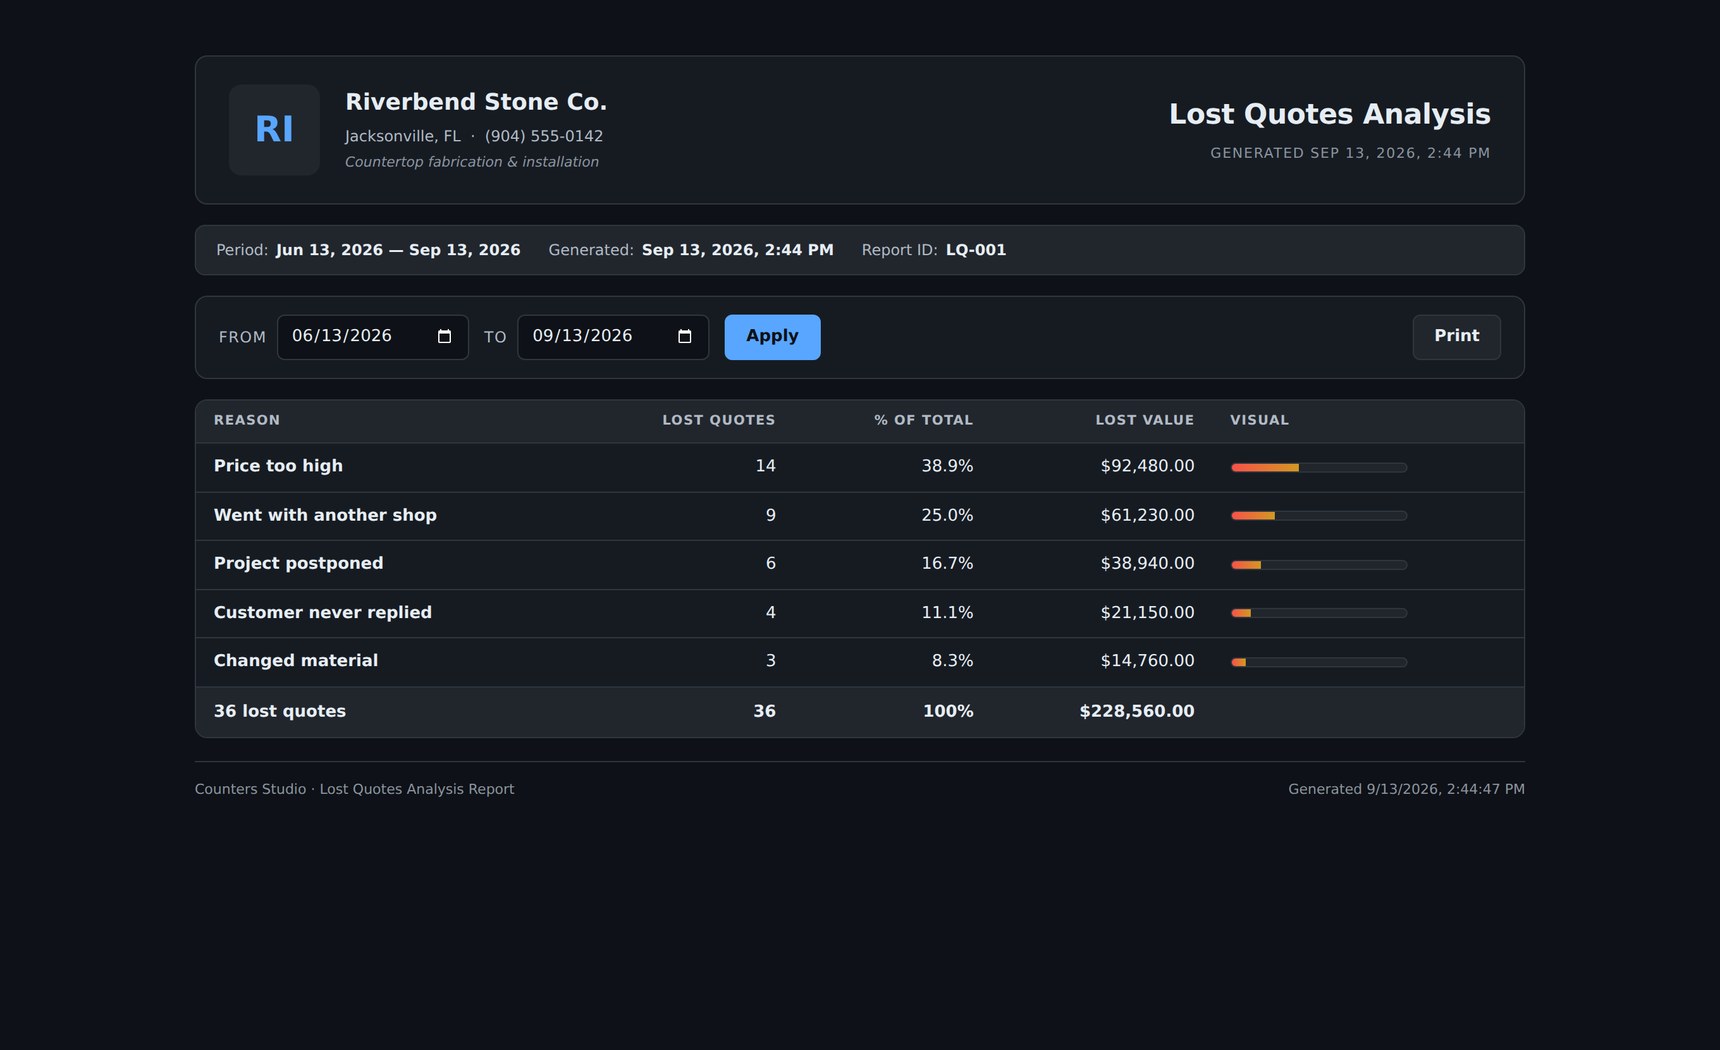Click the 36 lost quotes total label

tap(280, 711)
